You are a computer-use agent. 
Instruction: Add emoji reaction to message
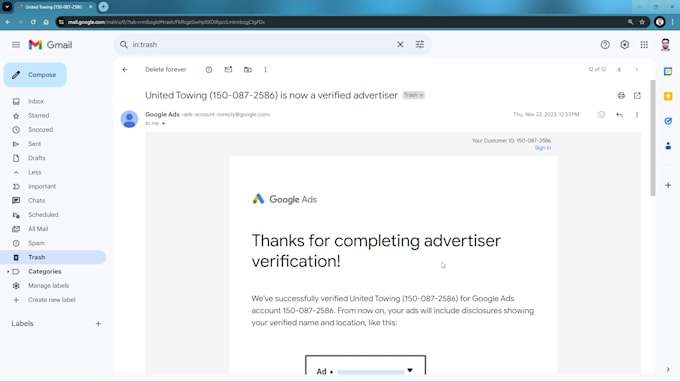[602, 114]
